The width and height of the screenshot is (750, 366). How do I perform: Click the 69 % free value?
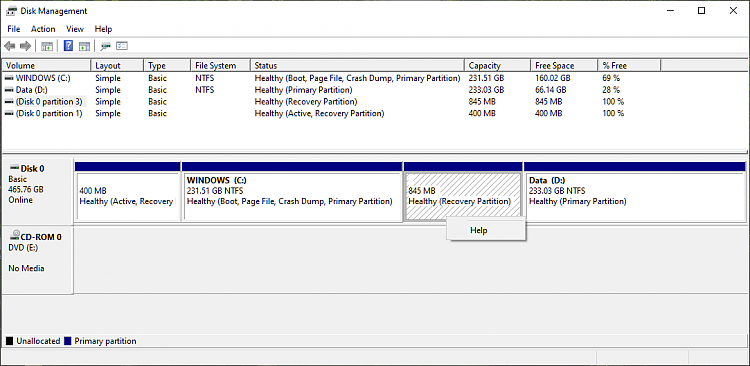[611, 78]
